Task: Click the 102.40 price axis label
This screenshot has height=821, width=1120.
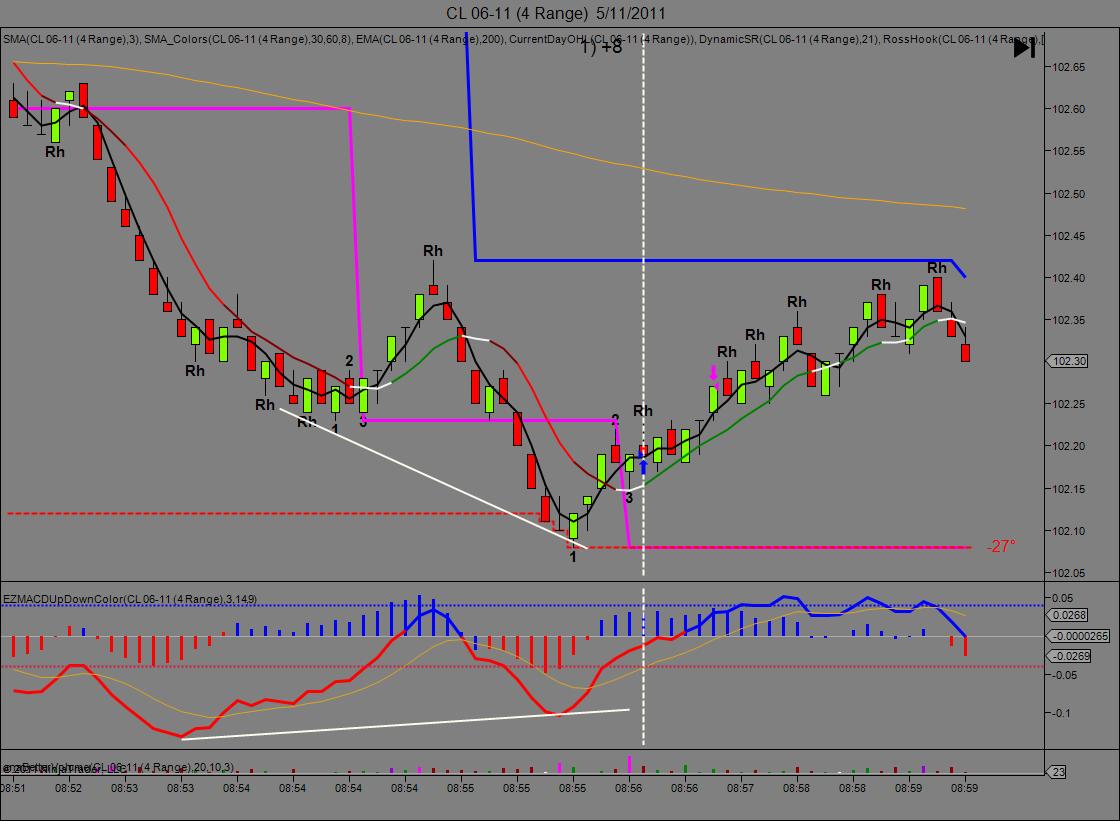Action: (x=1069, y=278)
